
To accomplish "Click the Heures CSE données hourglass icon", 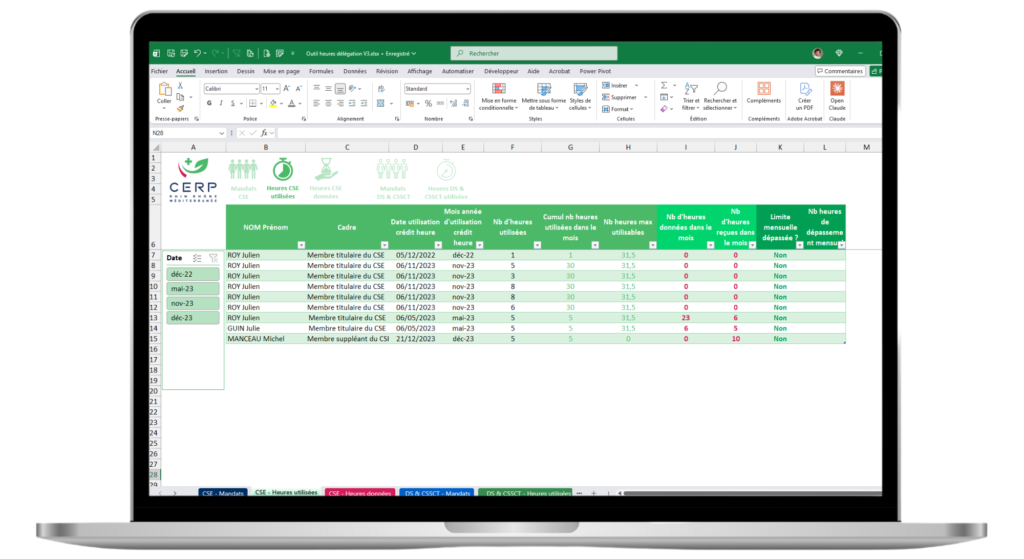I will click(327, 169).
